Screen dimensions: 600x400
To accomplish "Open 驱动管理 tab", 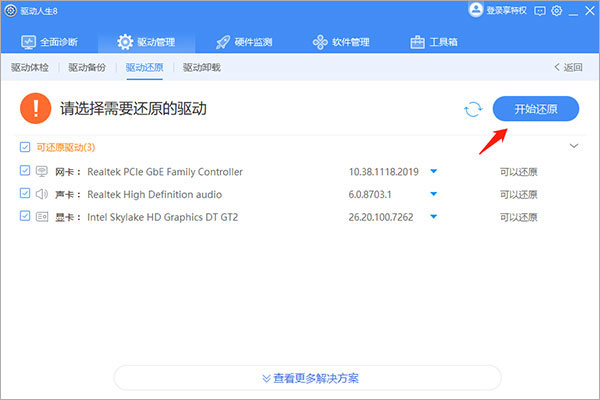I will pyautogui.click(x=146, y=42).
